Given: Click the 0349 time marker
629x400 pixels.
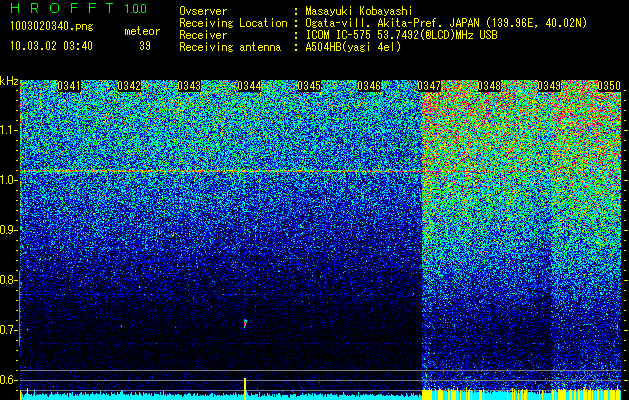Looking at the screenshot, I should pos(549,86).
